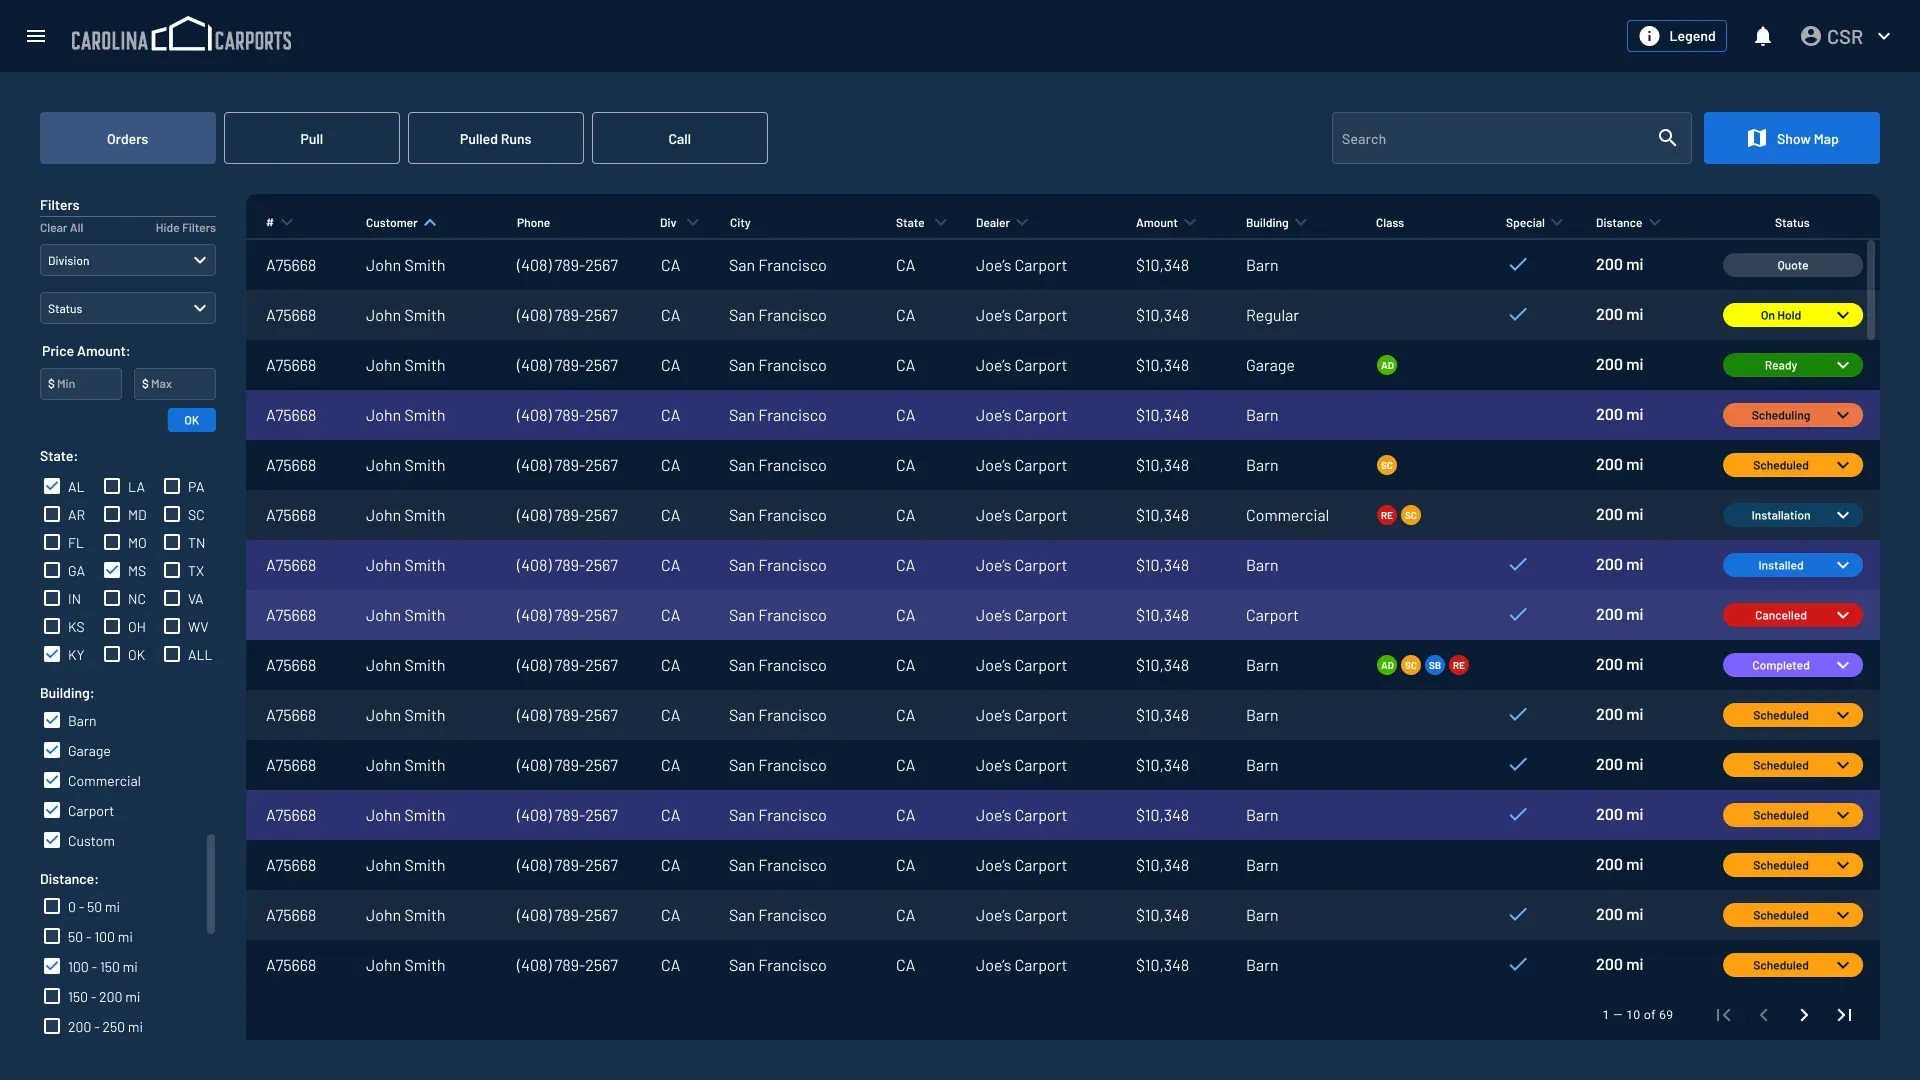Check the TX state checkbox
This screenshot has height=1080, width=1920.
[172, 570]
